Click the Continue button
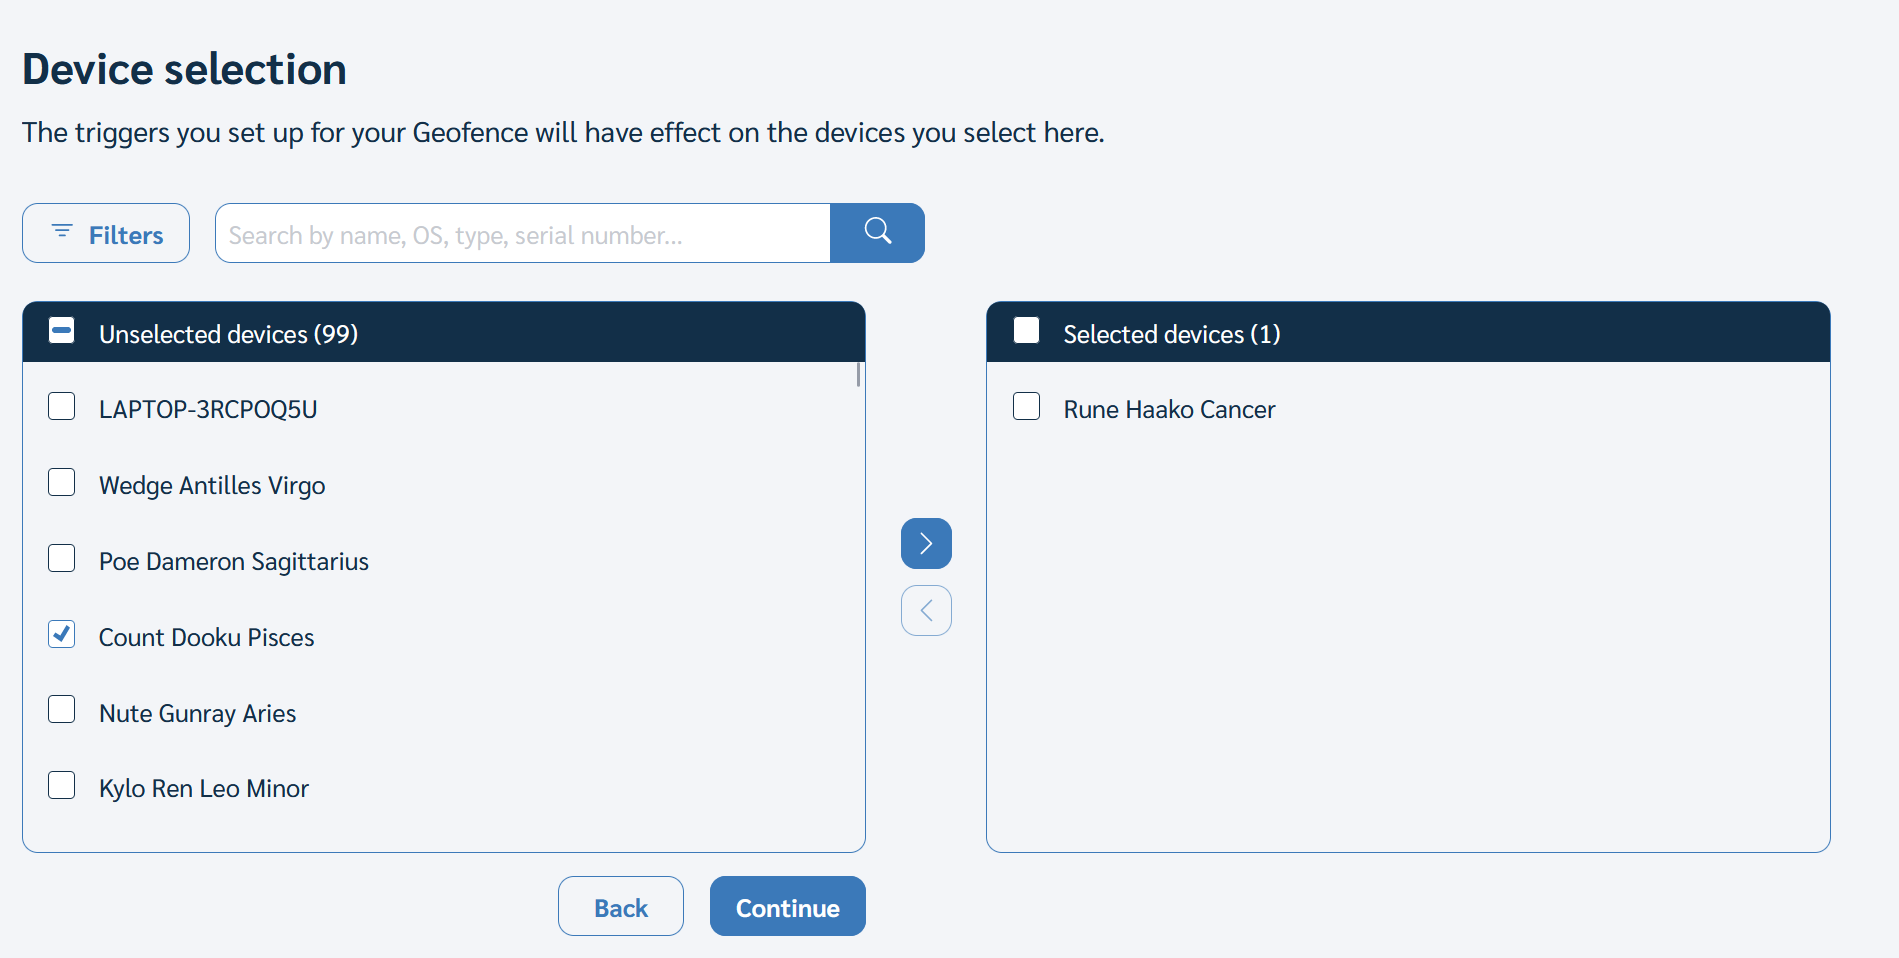The height and width of the screenshot is (958, 1899). (788, 906)
